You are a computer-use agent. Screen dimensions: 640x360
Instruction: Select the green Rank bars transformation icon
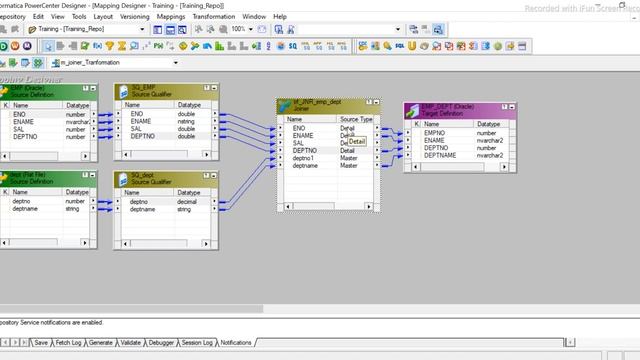[x=220, y=46]
